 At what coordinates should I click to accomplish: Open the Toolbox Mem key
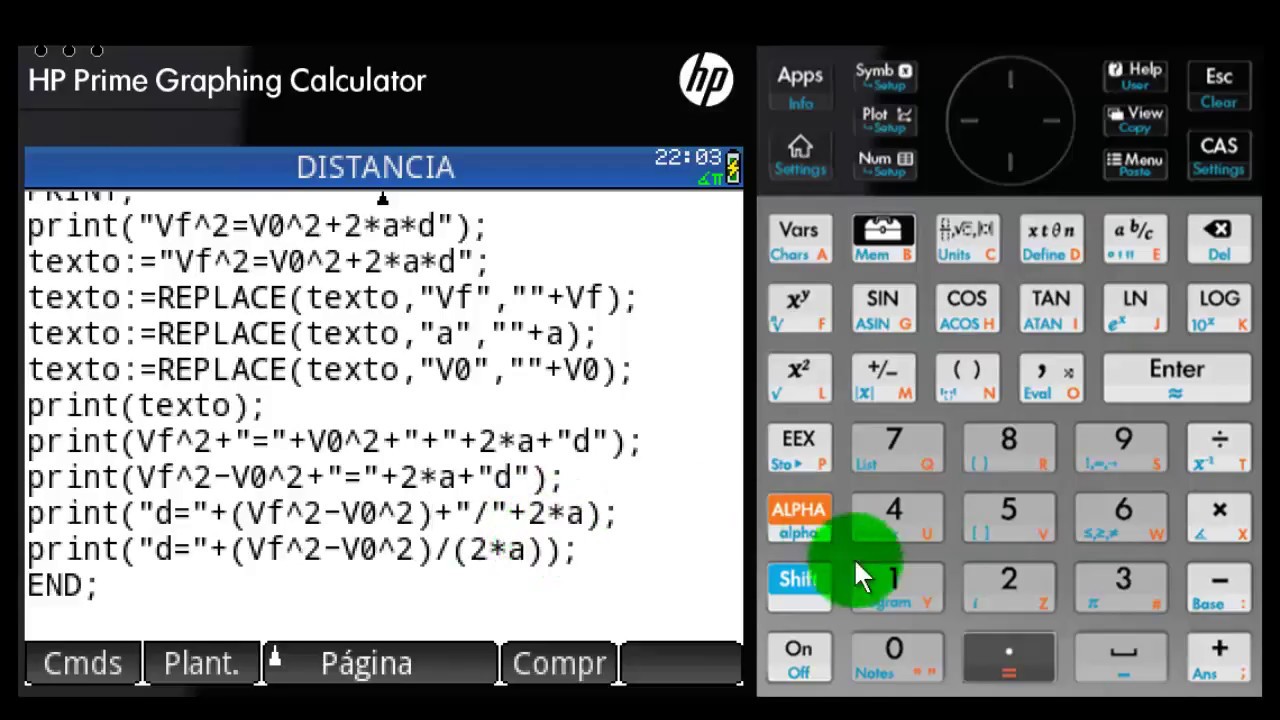pyautogui.click(x=883, y=241)
